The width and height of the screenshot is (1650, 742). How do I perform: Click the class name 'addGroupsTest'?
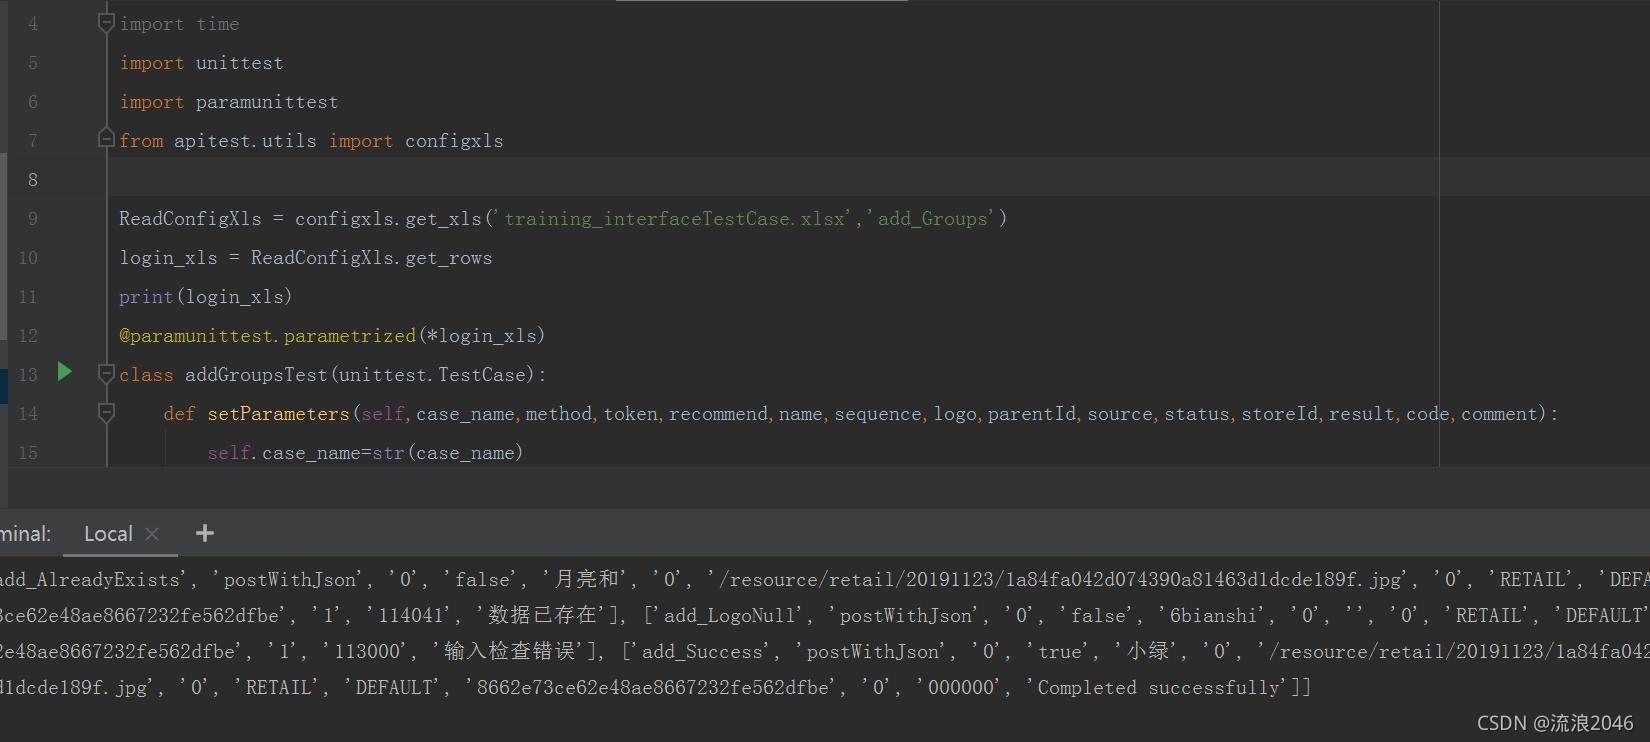pos(256,375)
